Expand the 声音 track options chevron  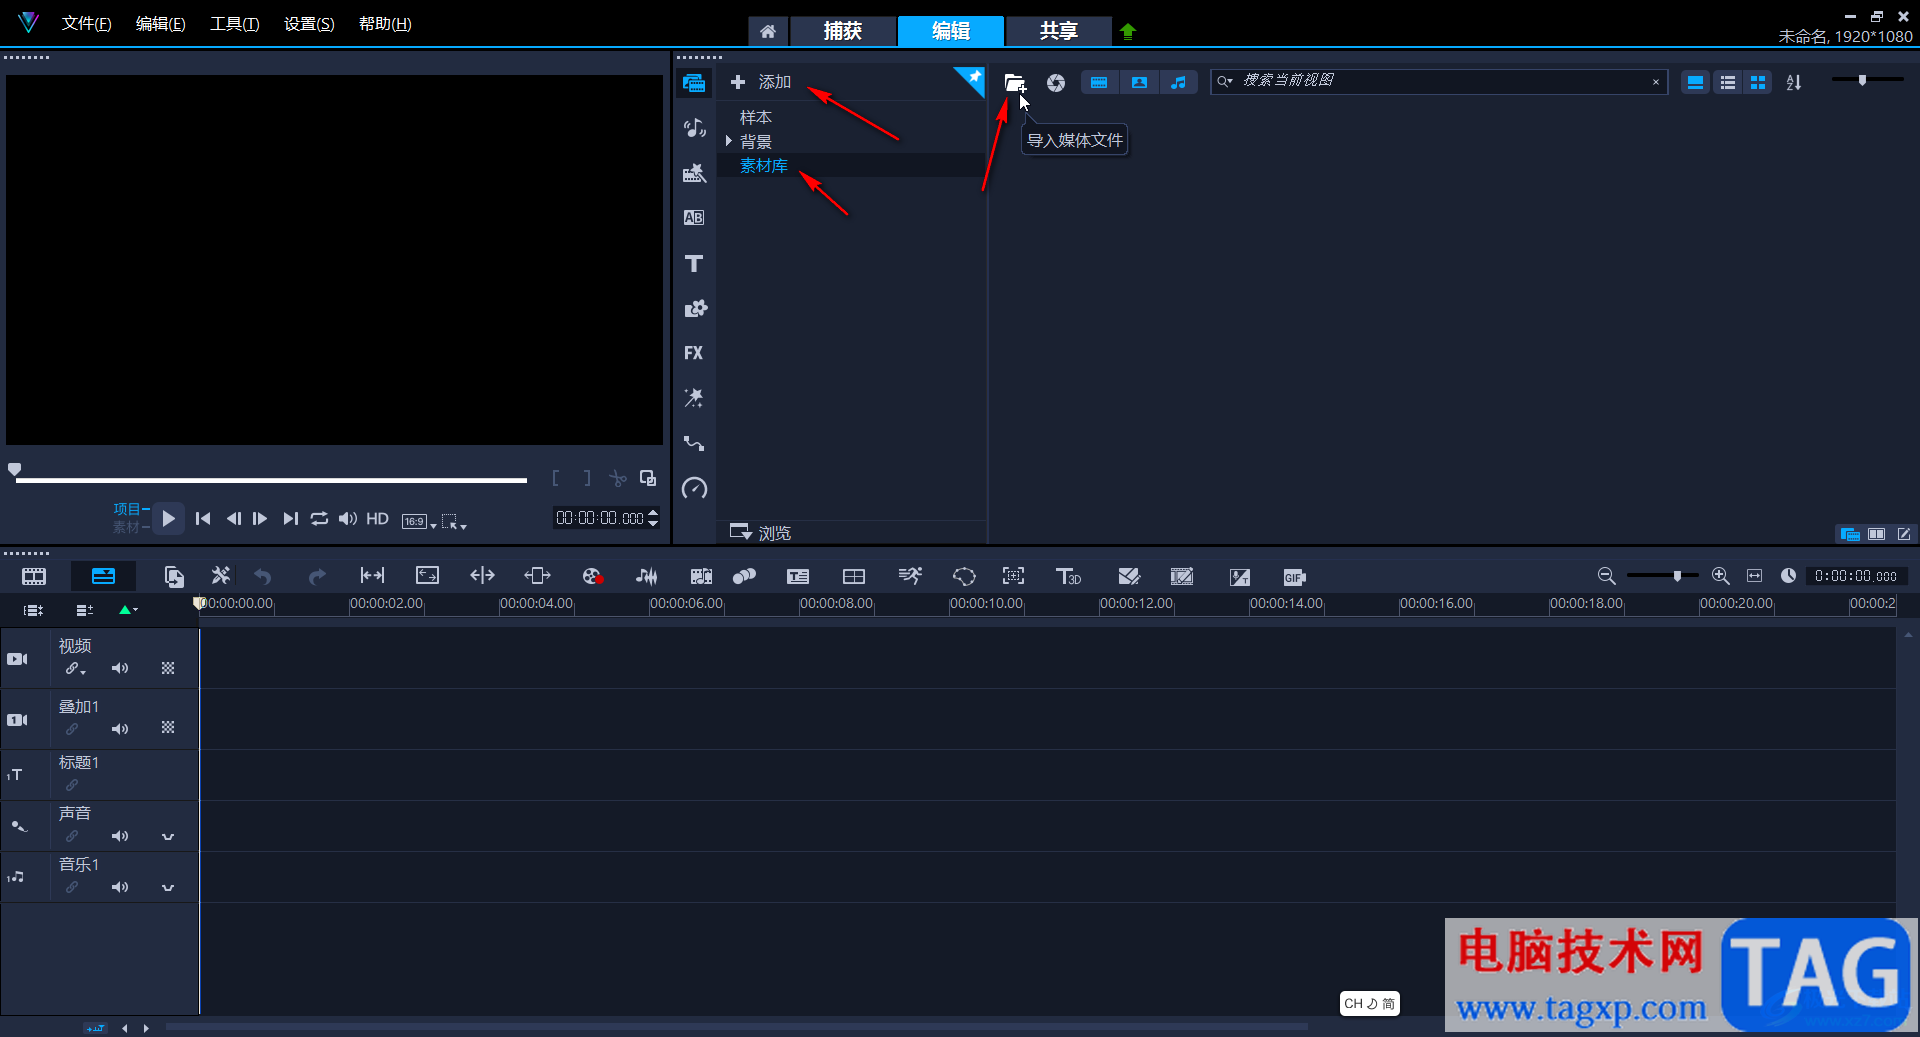pos(168,836)
